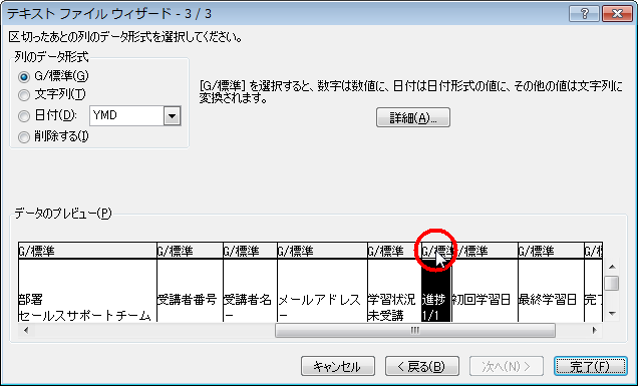
Task: Close the text file wizard dialog
Action: (x=617, y=14)
